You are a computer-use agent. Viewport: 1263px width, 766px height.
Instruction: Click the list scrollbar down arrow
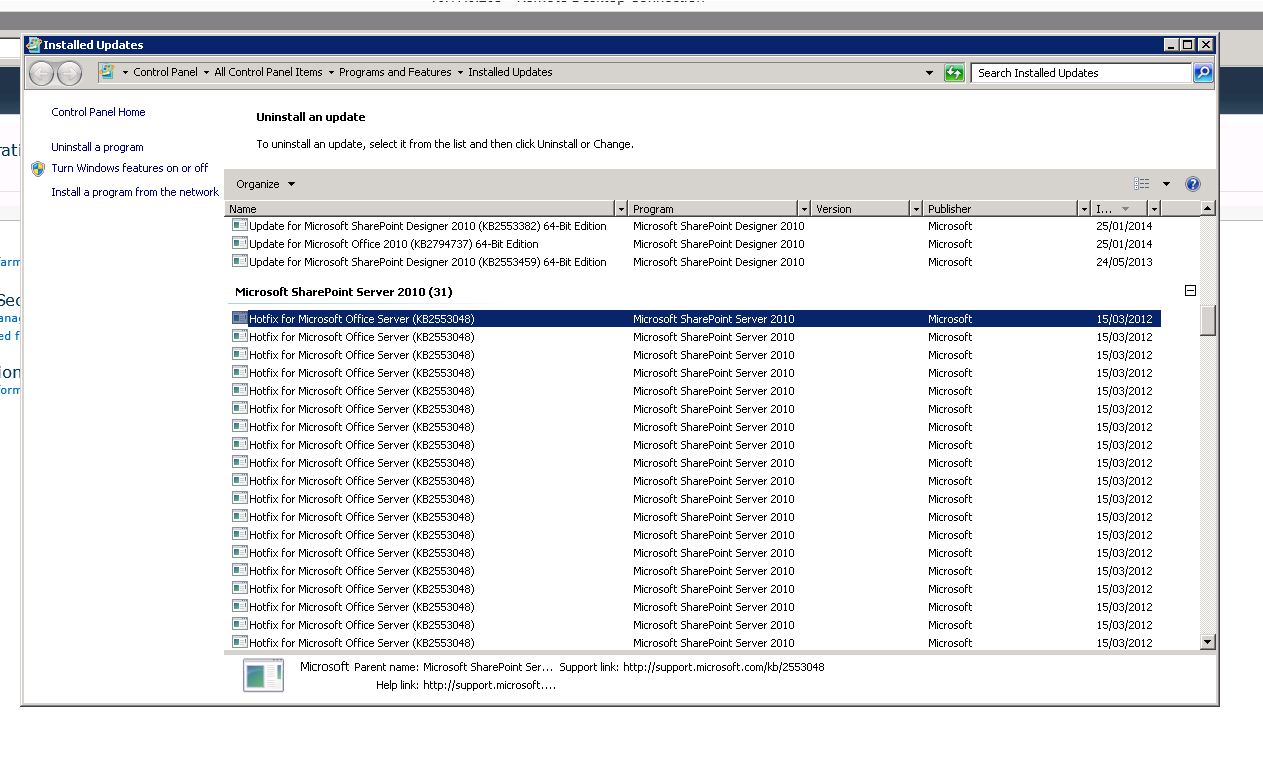(x=1208, y=642)
